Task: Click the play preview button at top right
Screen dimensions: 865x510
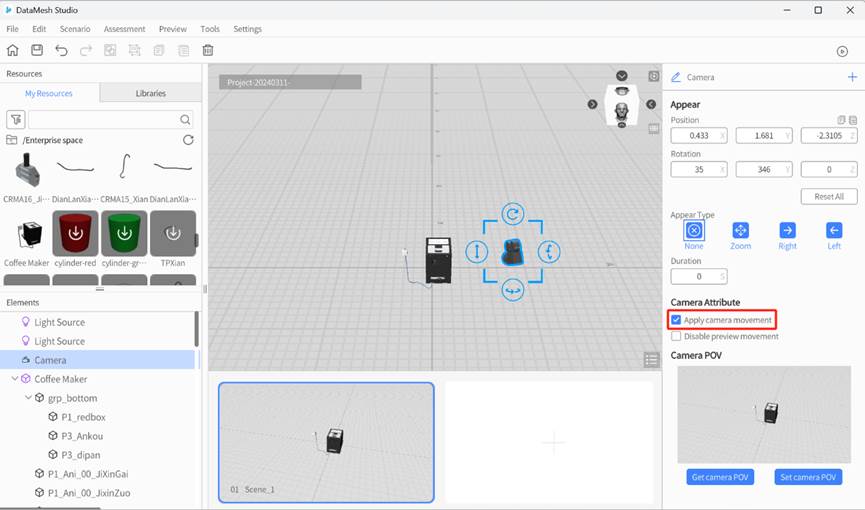Action: (842, 51)
